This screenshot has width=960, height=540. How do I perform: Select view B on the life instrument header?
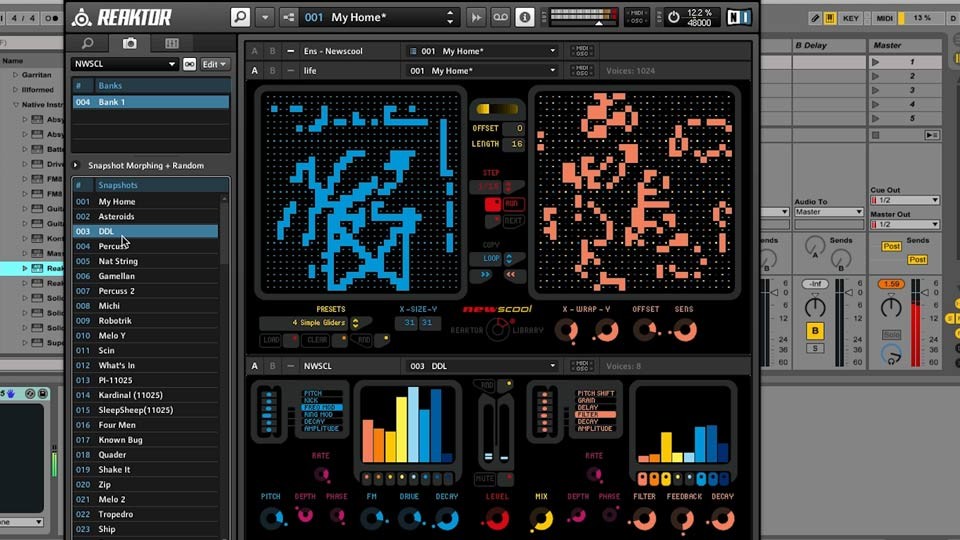[x=272, y=70]
